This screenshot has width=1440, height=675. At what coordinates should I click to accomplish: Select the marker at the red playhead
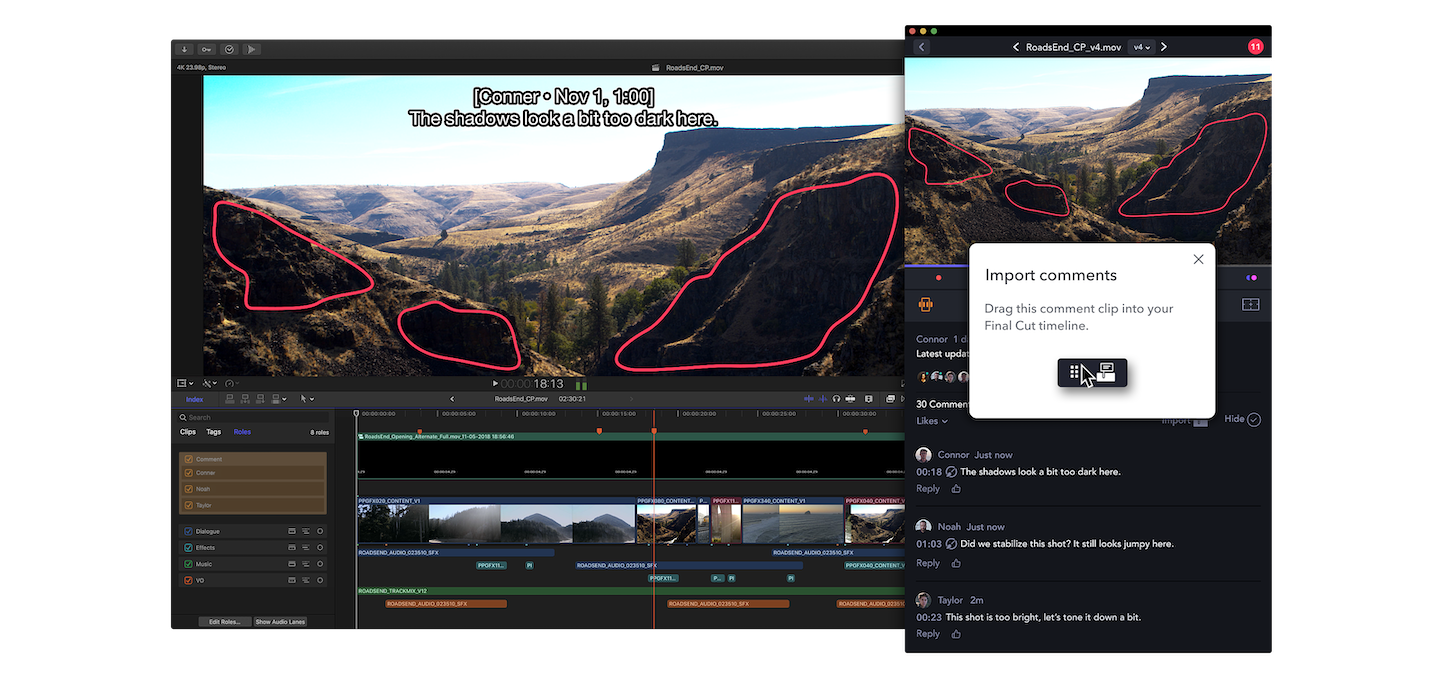pyautogui.click(x=654, y=431)
